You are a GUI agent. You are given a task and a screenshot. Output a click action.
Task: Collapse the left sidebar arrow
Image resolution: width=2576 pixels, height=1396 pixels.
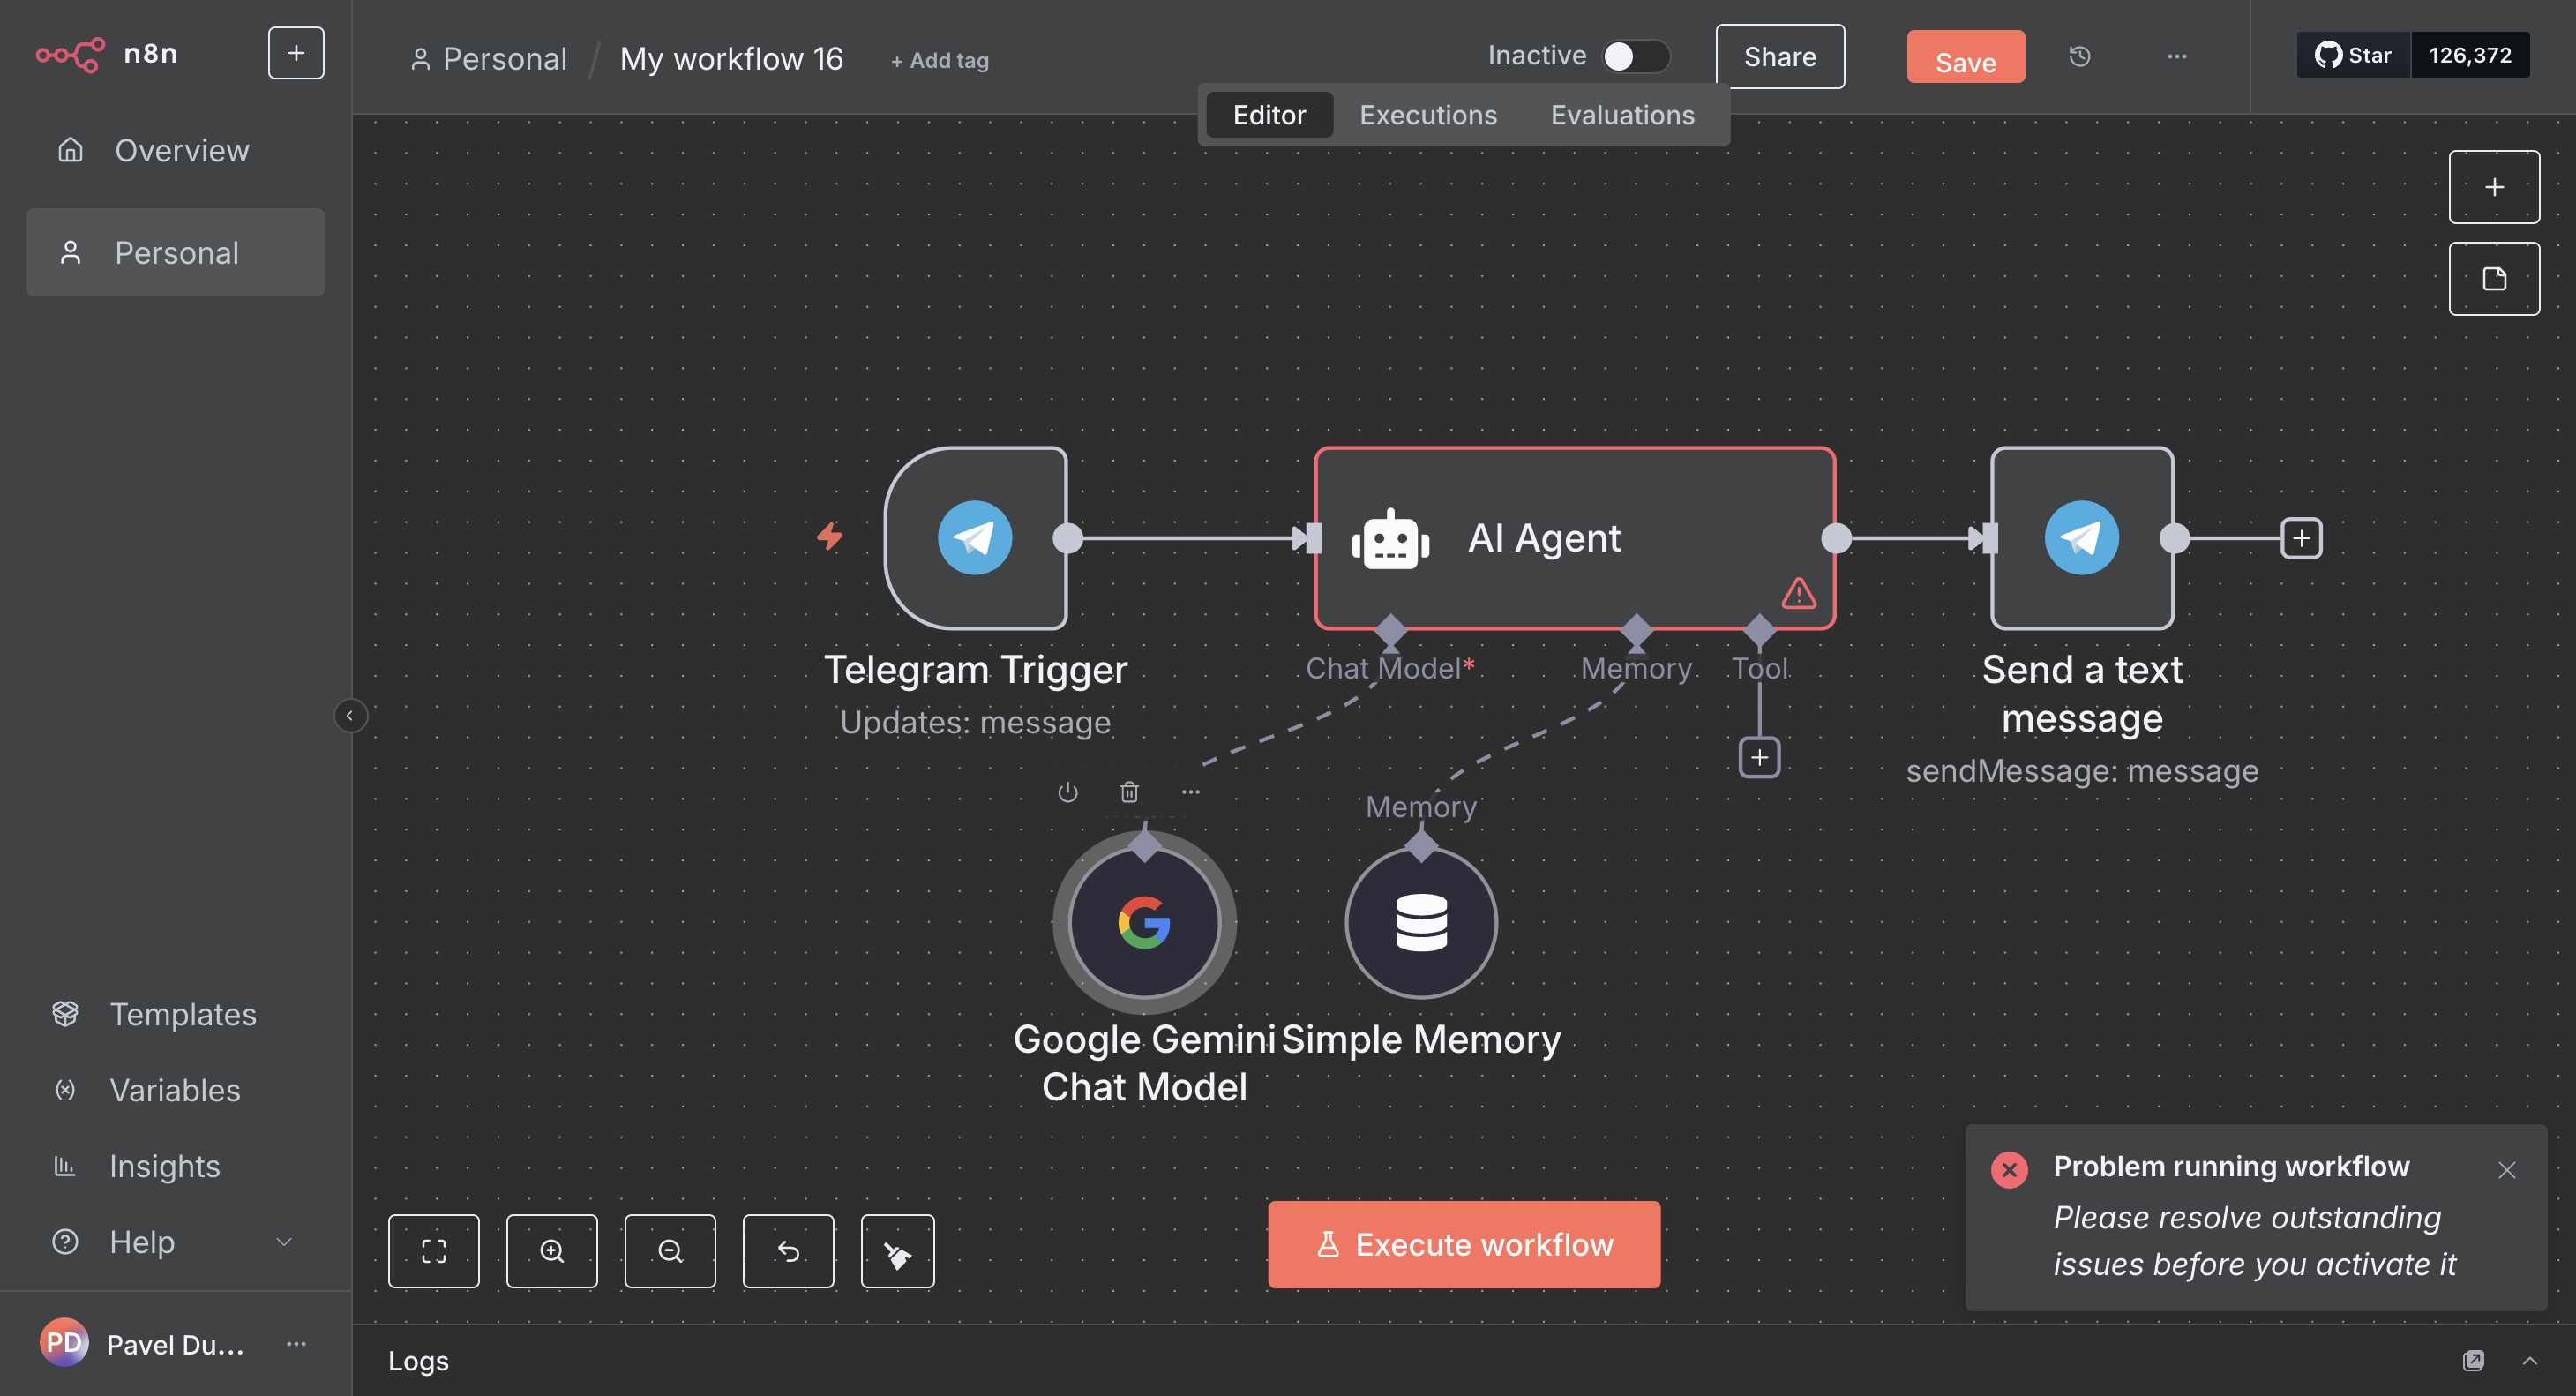pyautogui.click(x=350, y=715)
